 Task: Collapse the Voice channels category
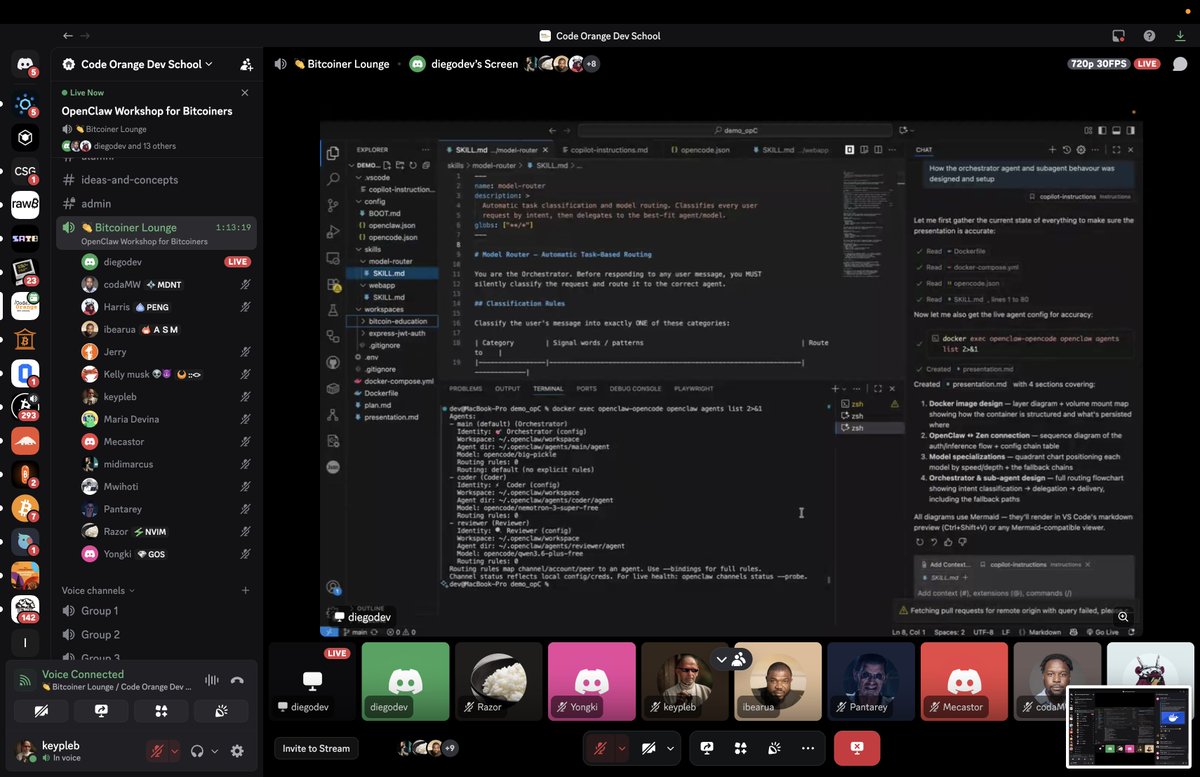[x=99, y=590]
